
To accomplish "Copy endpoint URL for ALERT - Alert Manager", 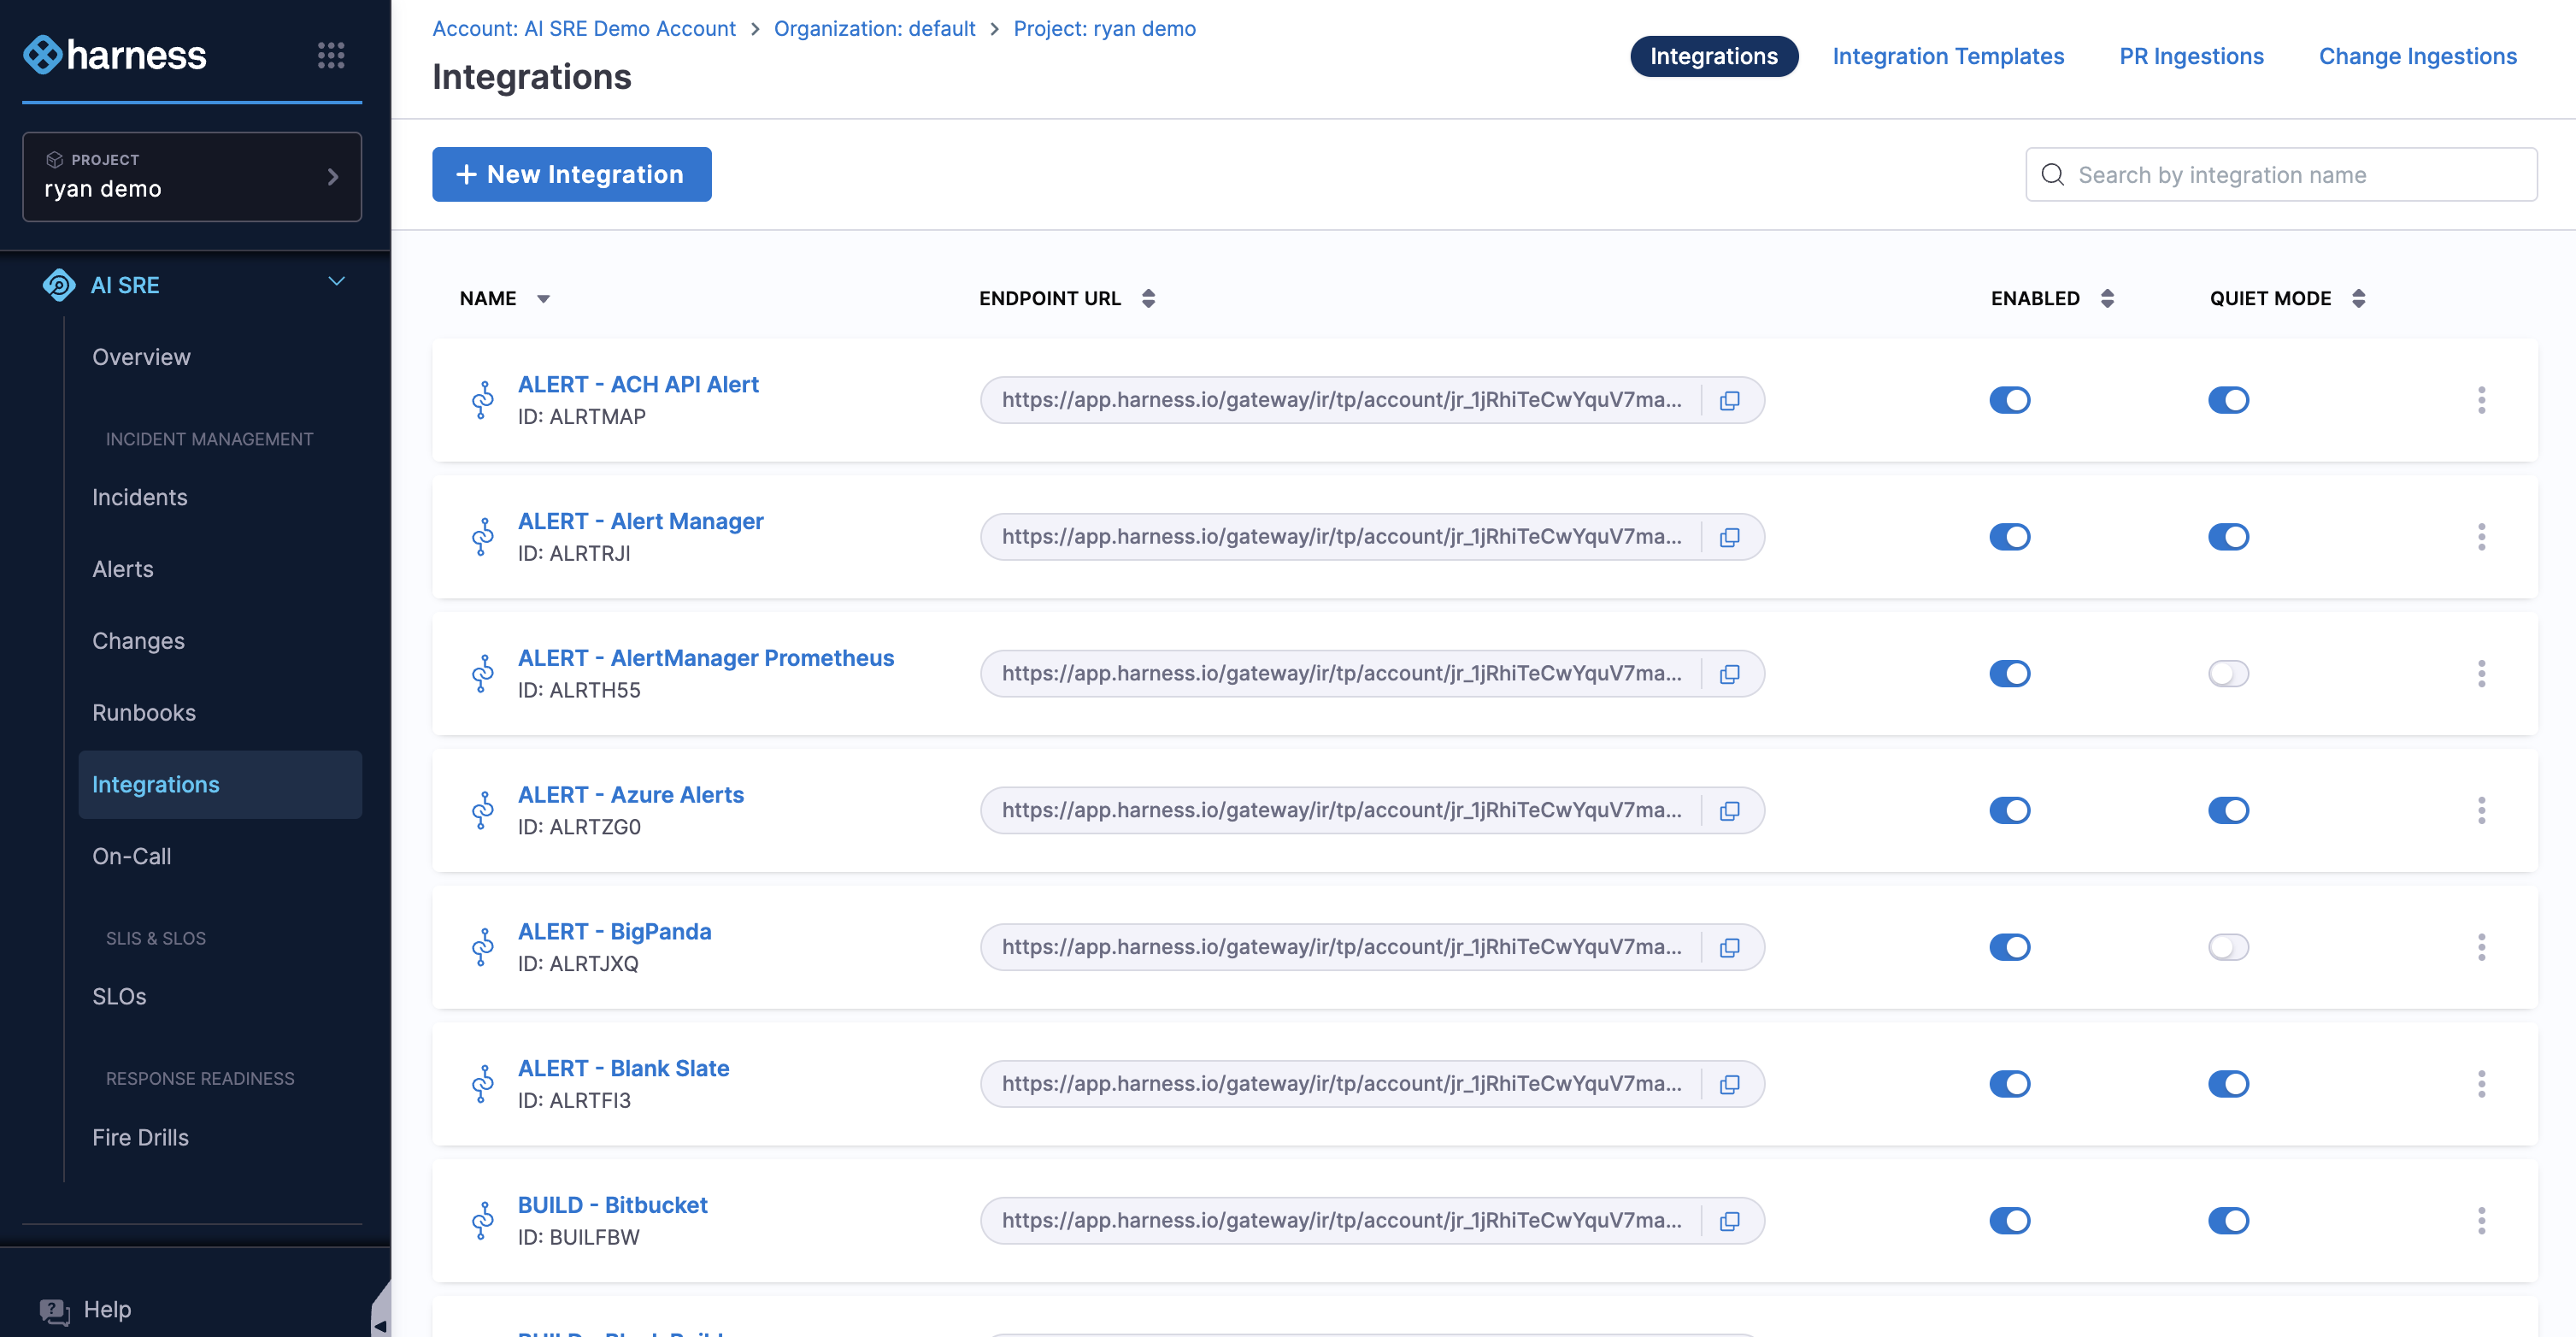I will (1729, 537).
